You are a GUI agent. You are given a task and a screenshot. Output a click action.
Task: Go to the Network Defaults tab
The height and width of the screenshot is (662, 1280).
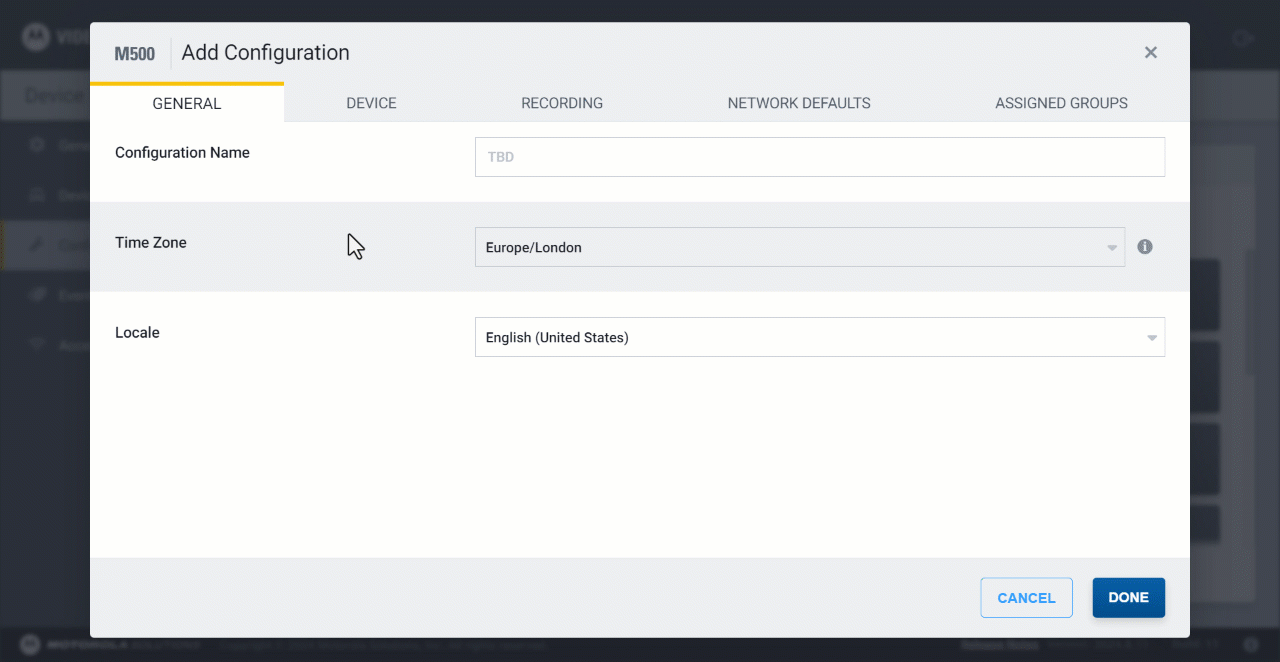pyautogui.click(x=799, y=103)
